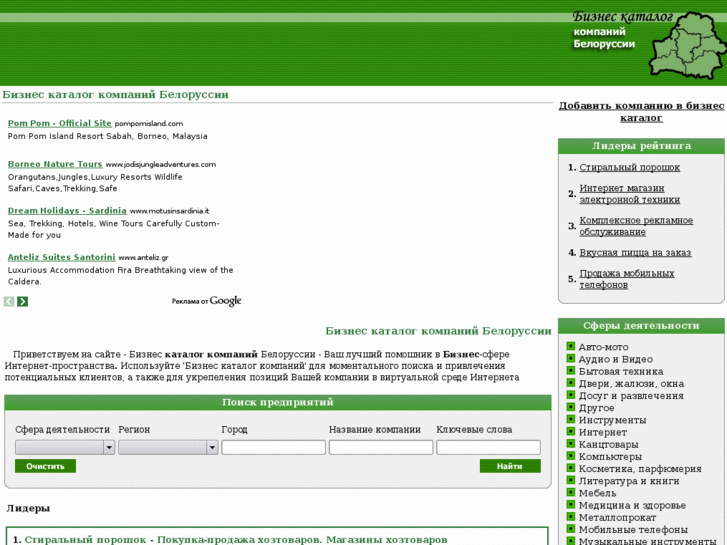Select the Мебель category
Viewport: 727px width, 545px height.
pos(598,493)
